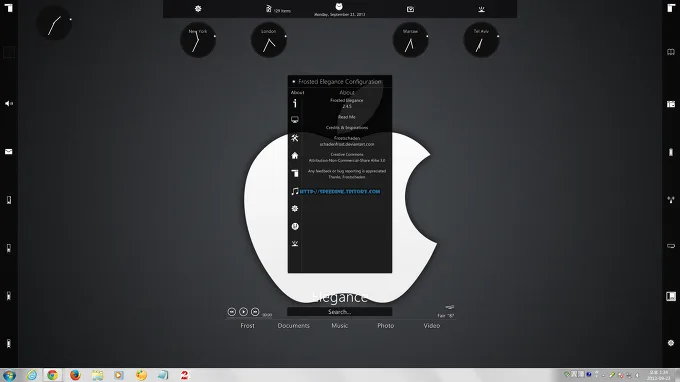Viewport: 680px width, 382px height.
Task: Click the cat face icon above the date
Action: point(339,7)
